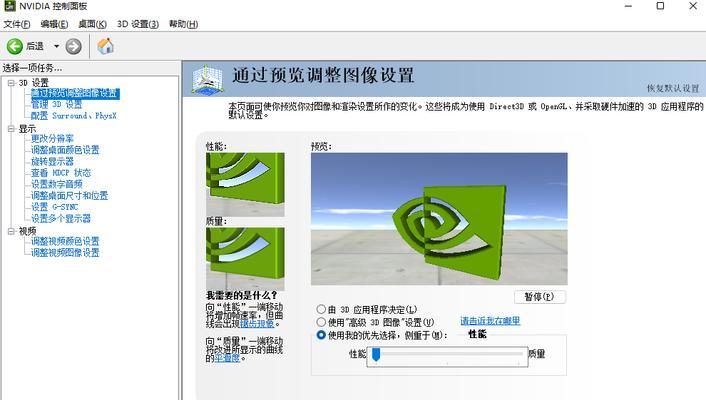The height and width of the screenshot is (400, 706).
Task: Maximize the NVIDIA control panel window
Action: pos(660,6)
